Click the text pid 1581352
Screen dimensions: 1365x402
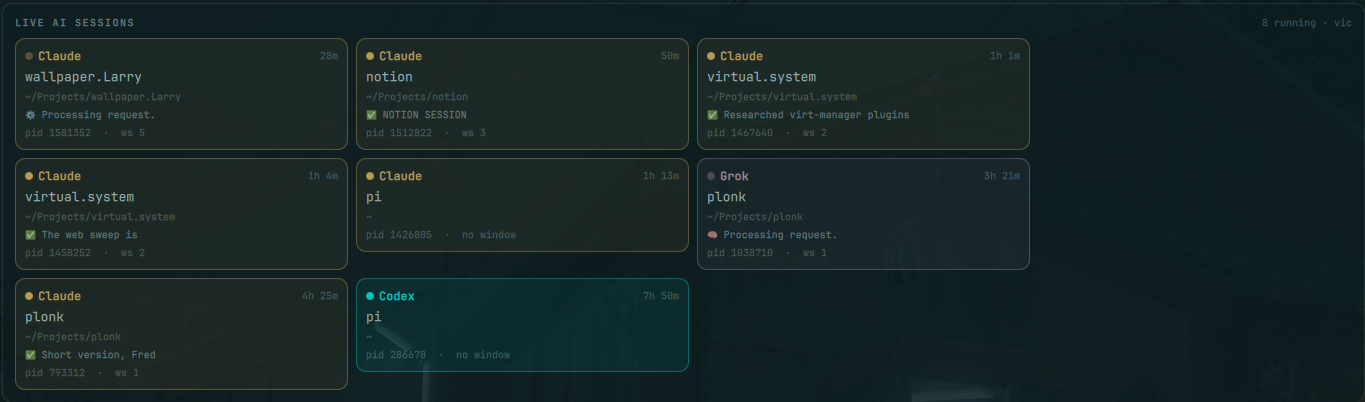click(58, 133)
